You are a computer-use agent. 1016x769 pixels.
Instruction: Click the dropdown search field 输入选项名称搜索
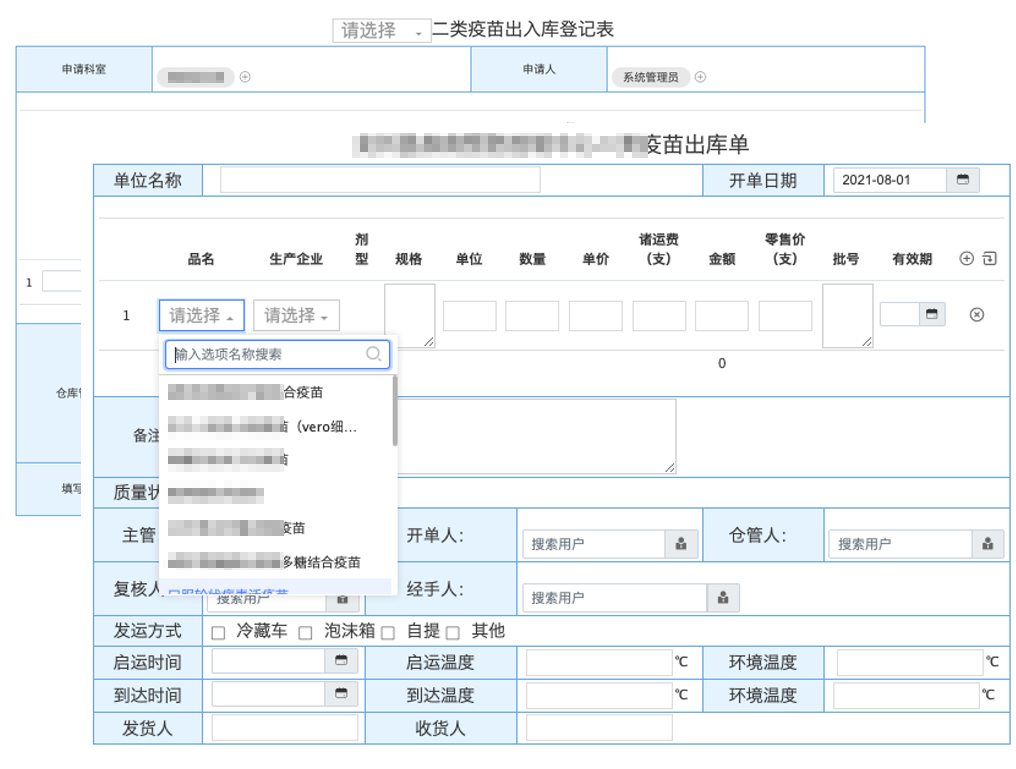coord(268,354)
